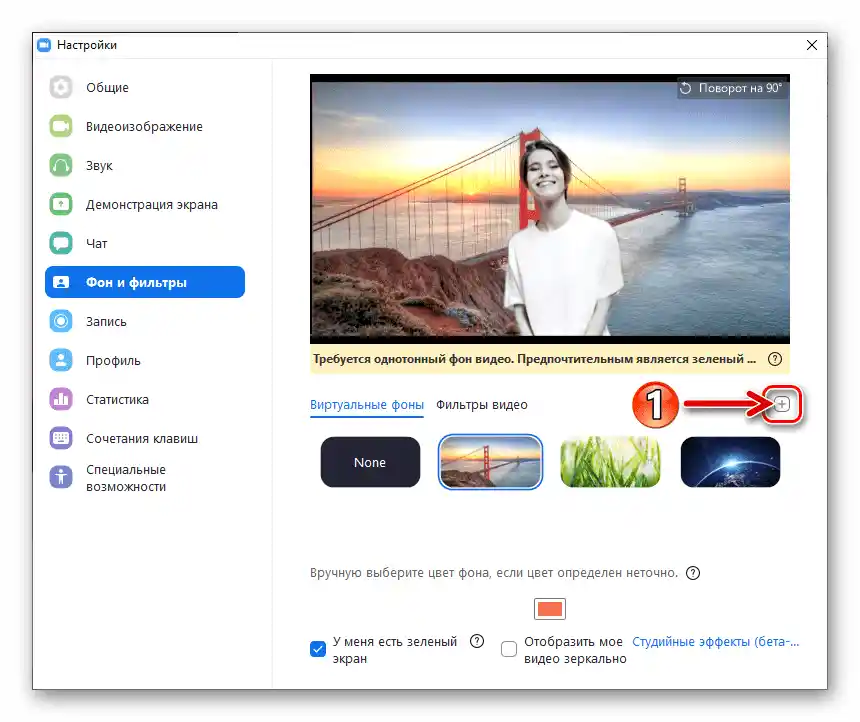Choose the Golden Gate bridge background thumbnail
The width and height of the screenshot is (860, 722).
[x=490, y=462]
